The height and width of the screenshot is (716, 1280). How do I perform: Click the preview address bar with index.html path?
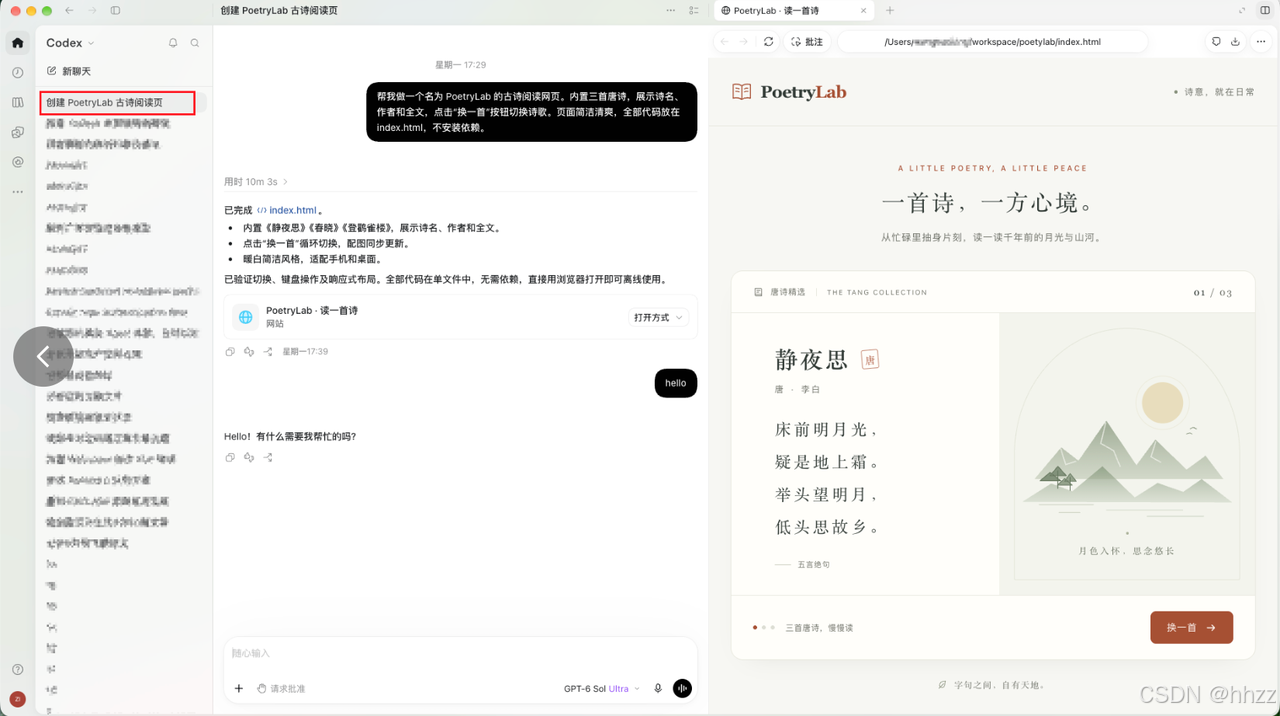(992, 42)
